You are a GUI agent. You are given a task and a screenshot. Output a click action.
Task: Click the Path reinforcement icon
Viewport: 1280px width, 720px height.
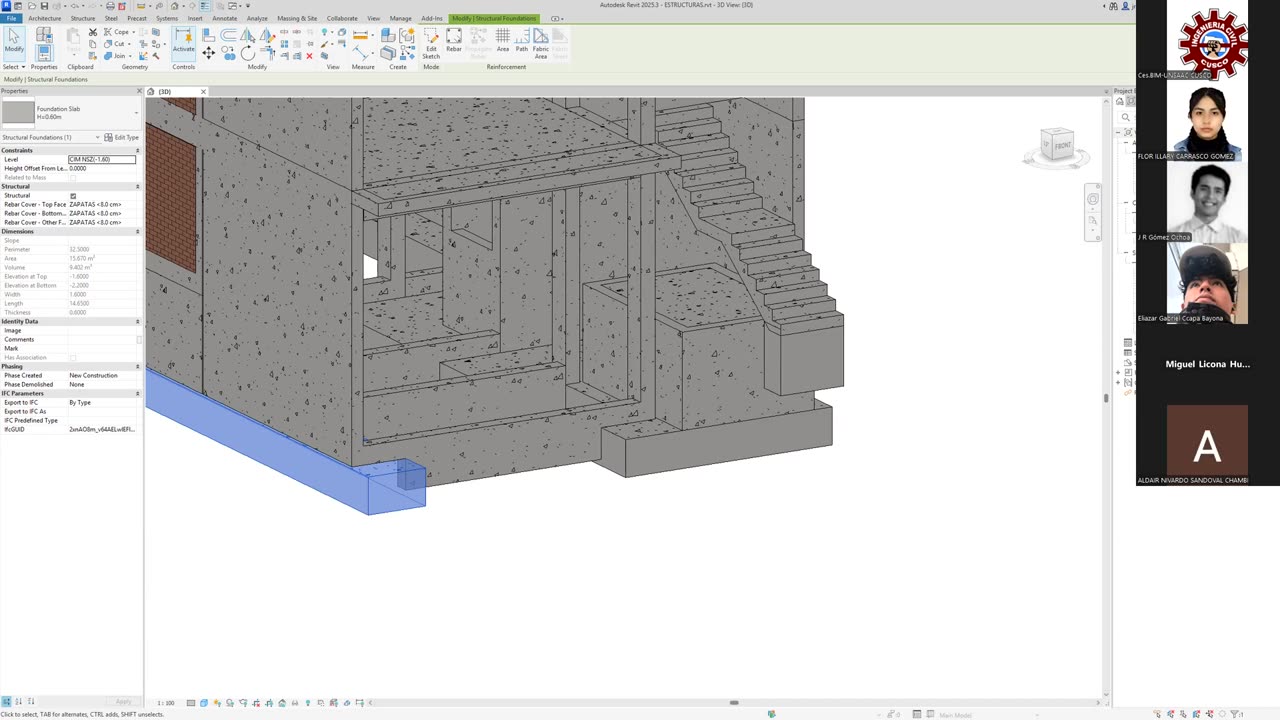tap(521, 39)
